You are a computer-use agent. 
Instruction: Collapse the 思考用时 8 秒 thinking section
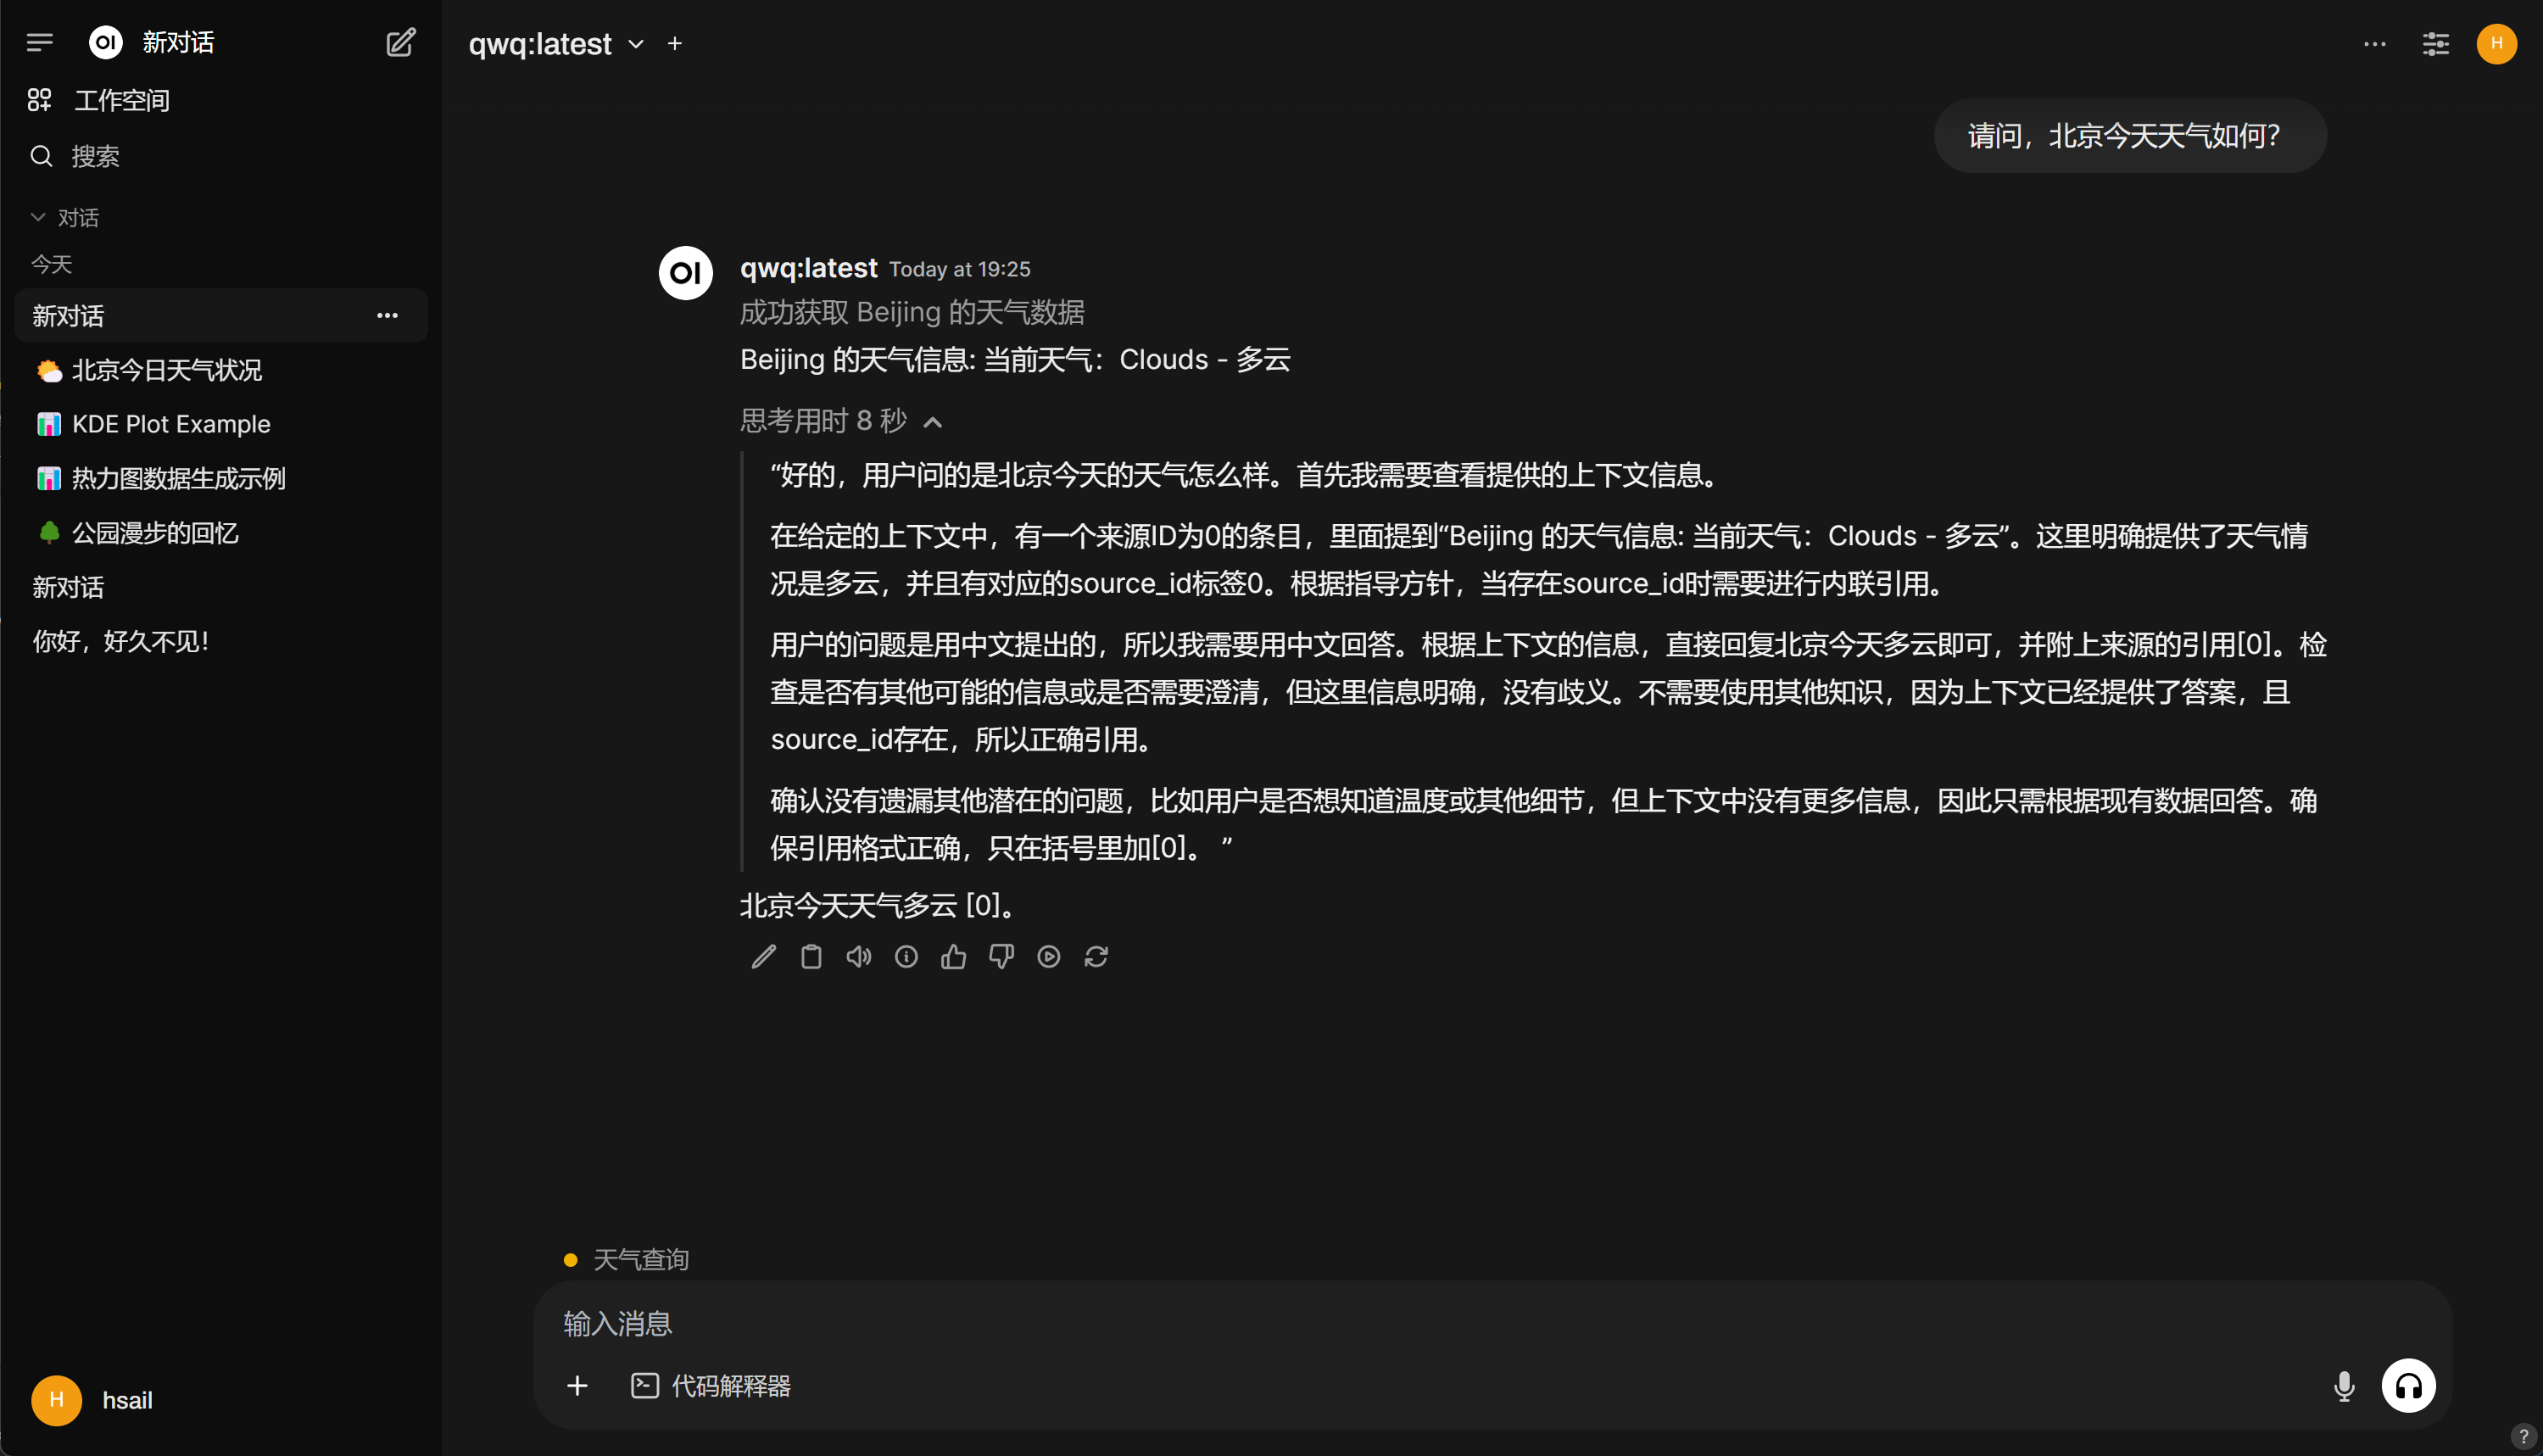coord(841,421)
